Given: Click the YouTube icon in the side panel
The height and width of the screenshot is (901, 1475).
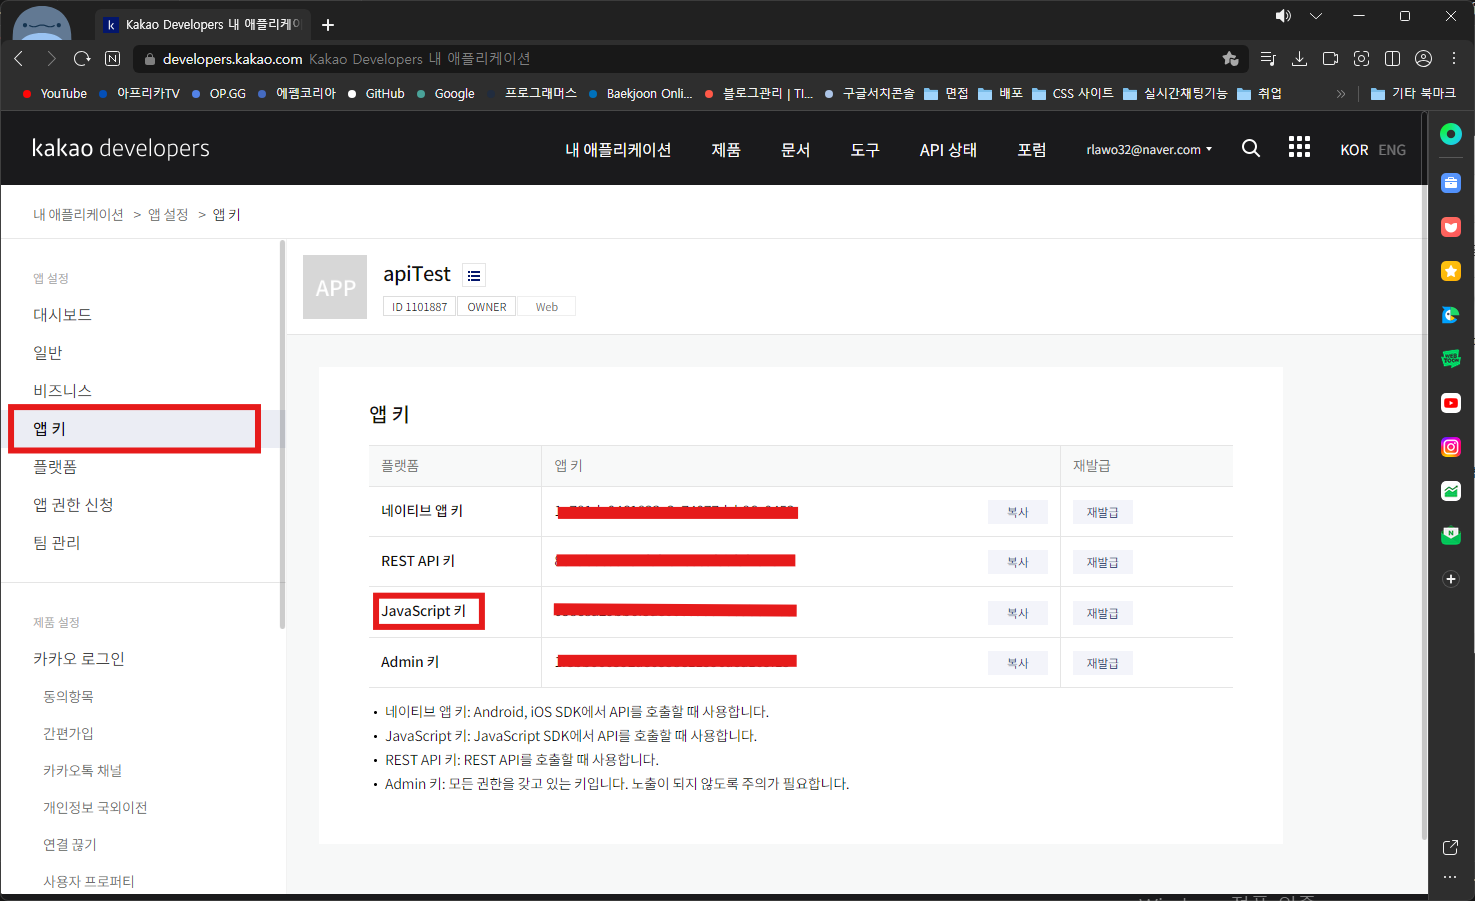Looking at the screenshot, I should click(1451, 403).
